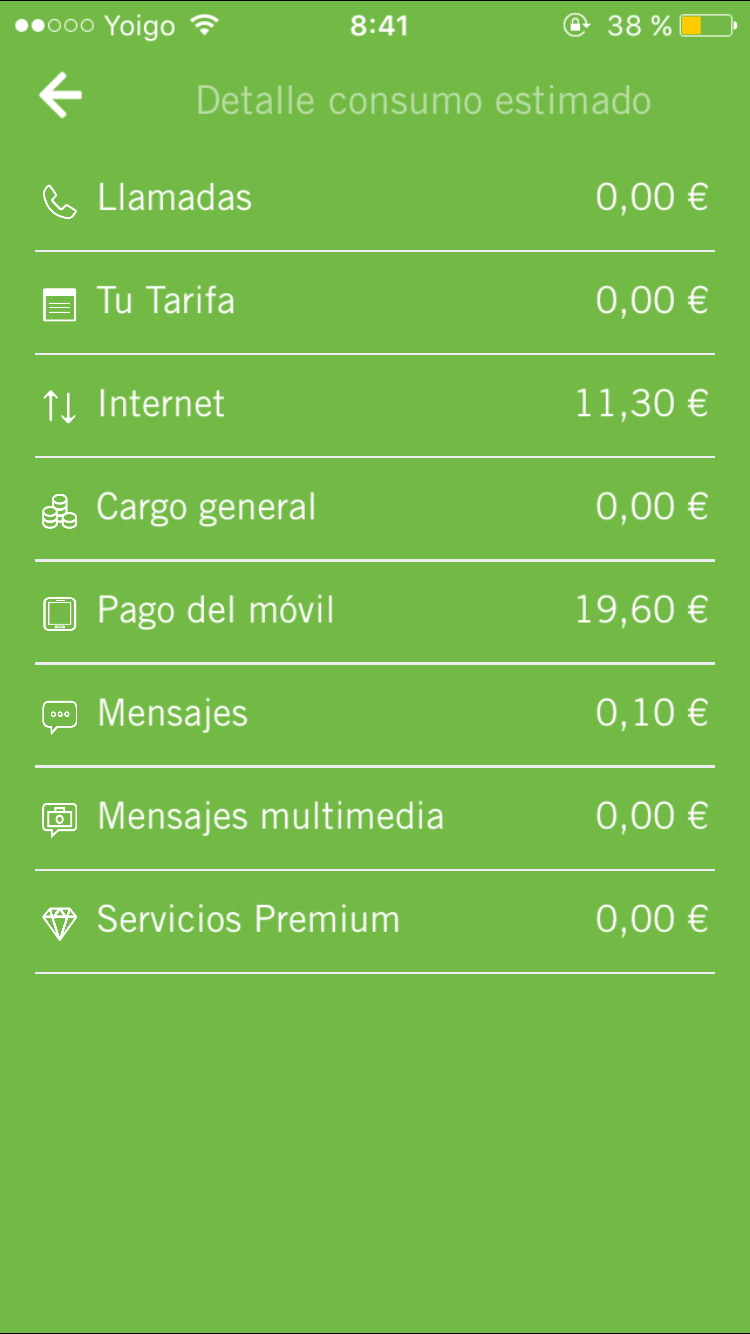
Task: Tap the Tu Tarifa document icon
Action: pyautogui.click(x=59, y=304)
